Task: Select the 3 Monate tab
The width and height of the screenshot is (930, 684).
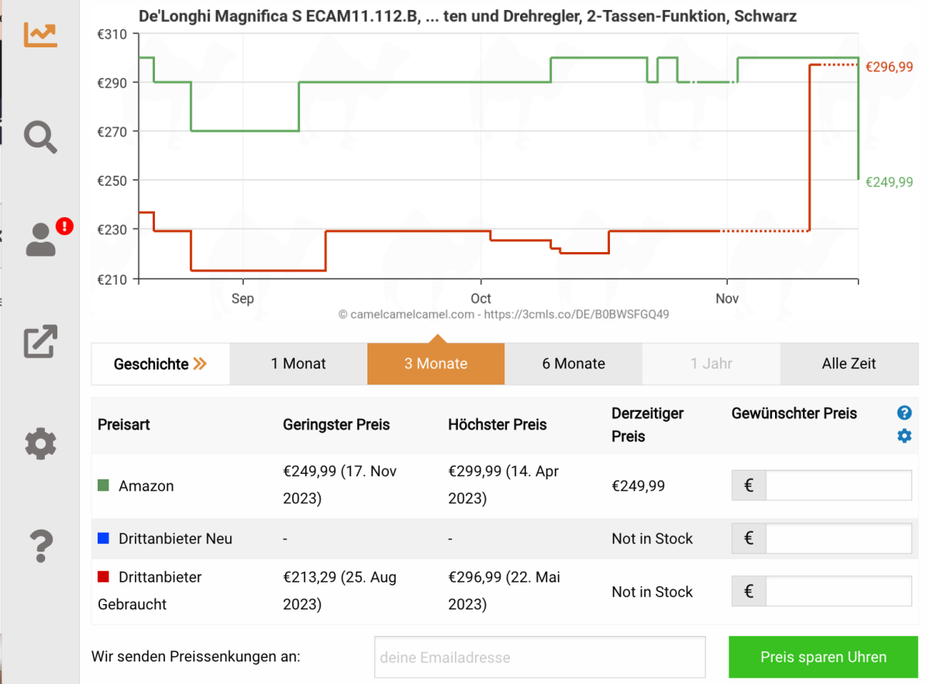Action: (x=436, y=364)
